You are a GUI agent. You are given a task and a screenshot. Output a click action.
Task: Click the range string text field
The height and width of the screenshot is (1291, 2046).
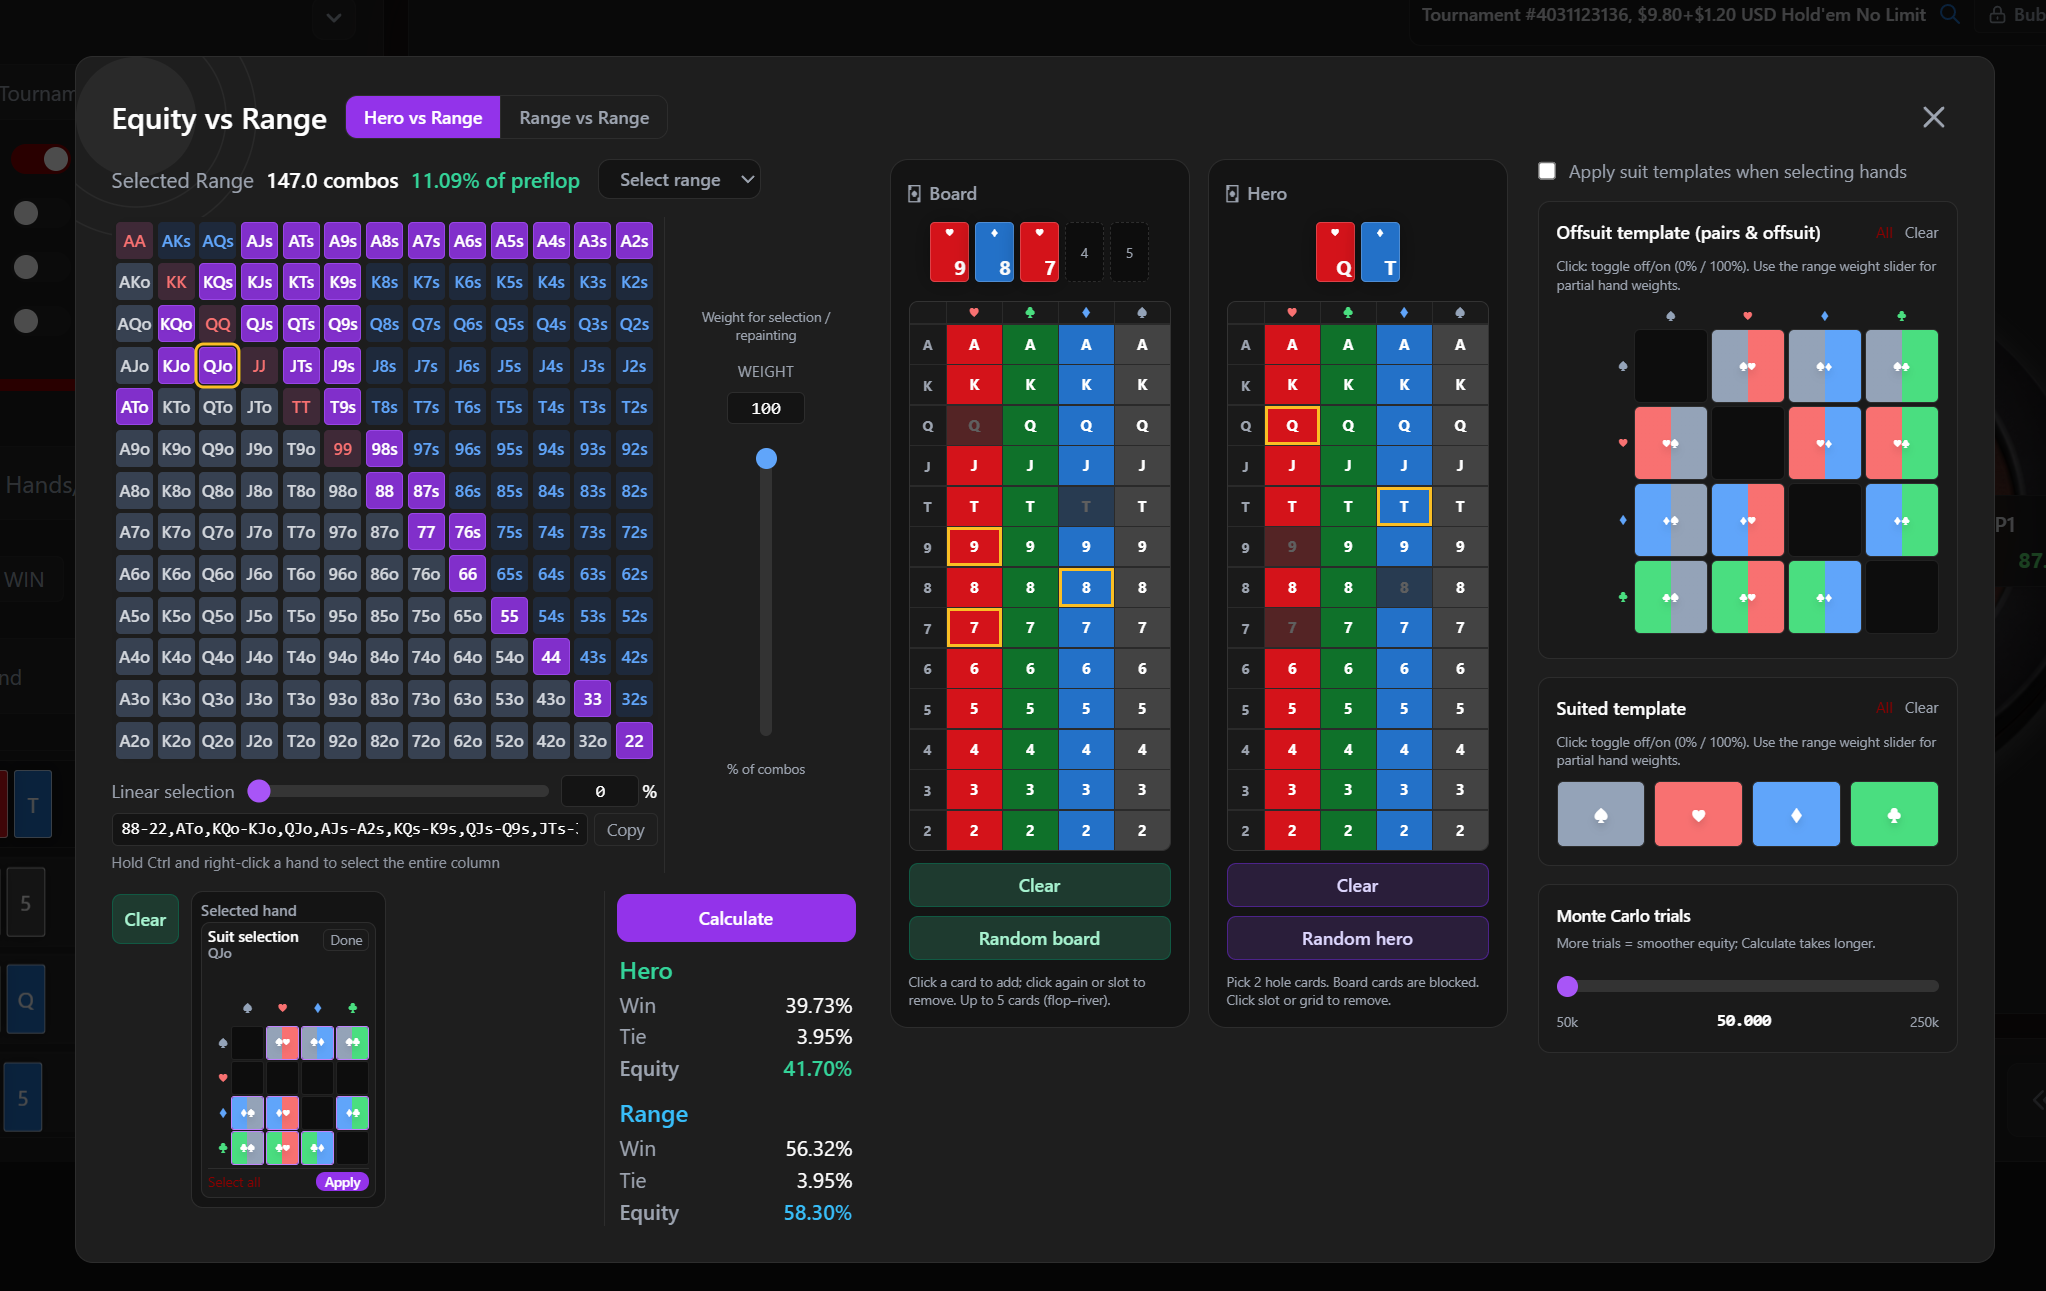pyautogui.click(x=350, y=829)
